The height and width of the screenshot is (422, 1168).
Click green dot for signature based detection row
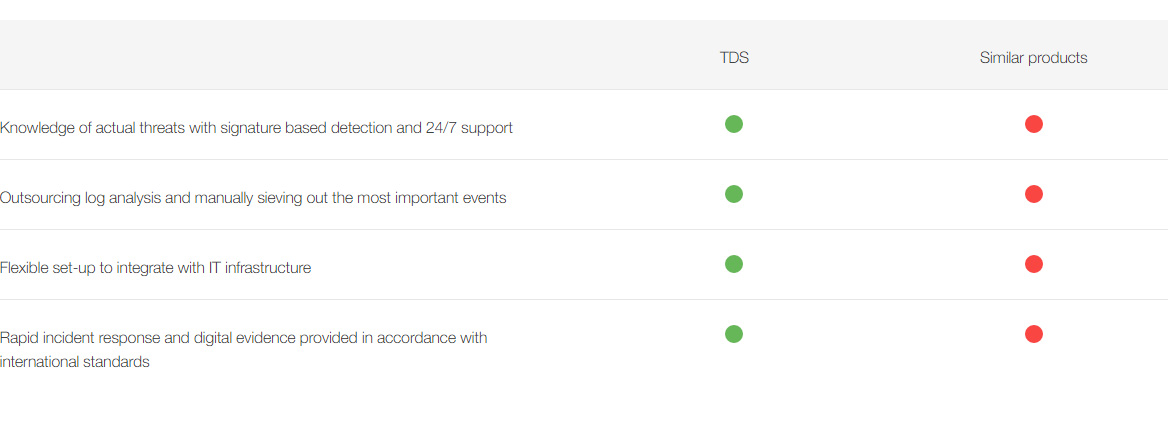tap(734, 124)
